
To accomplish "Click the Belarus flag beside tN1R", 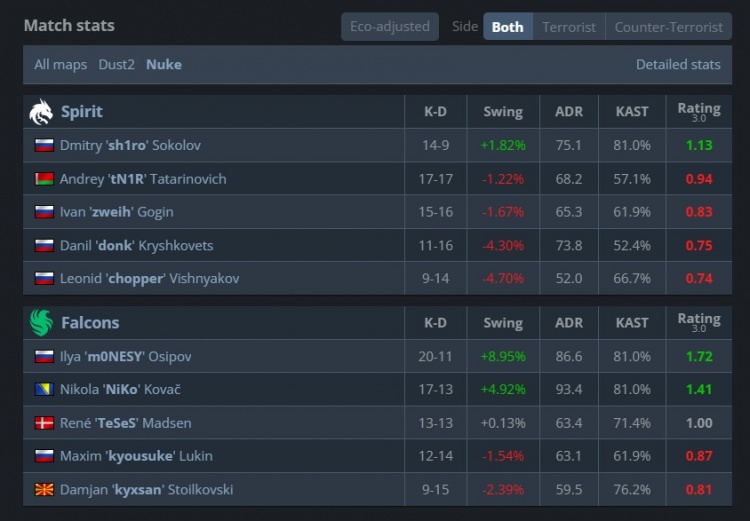I will click(x=43, y=179).
